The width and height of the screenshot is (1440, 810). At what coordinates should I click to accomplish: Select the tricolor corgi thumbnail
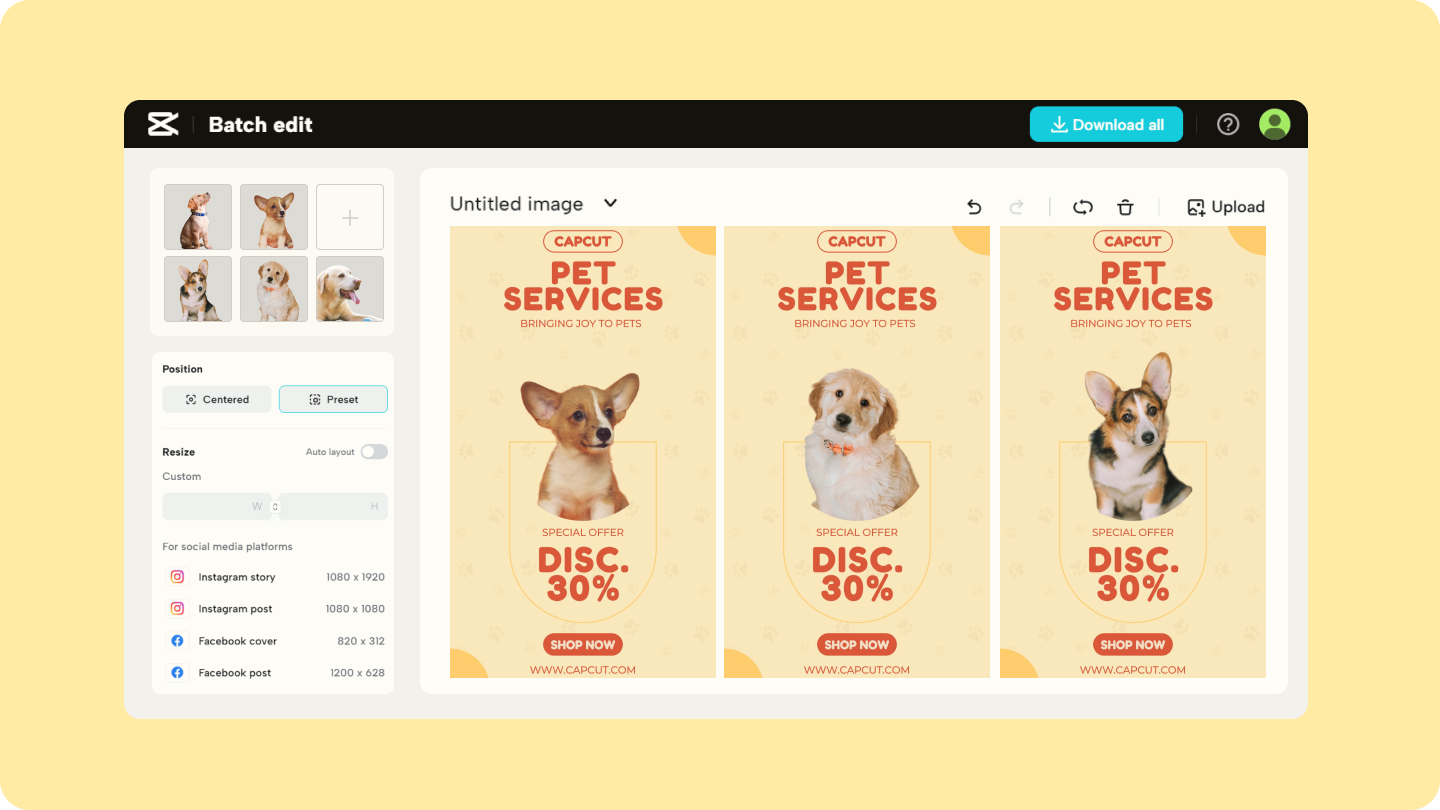click(198, 289)
